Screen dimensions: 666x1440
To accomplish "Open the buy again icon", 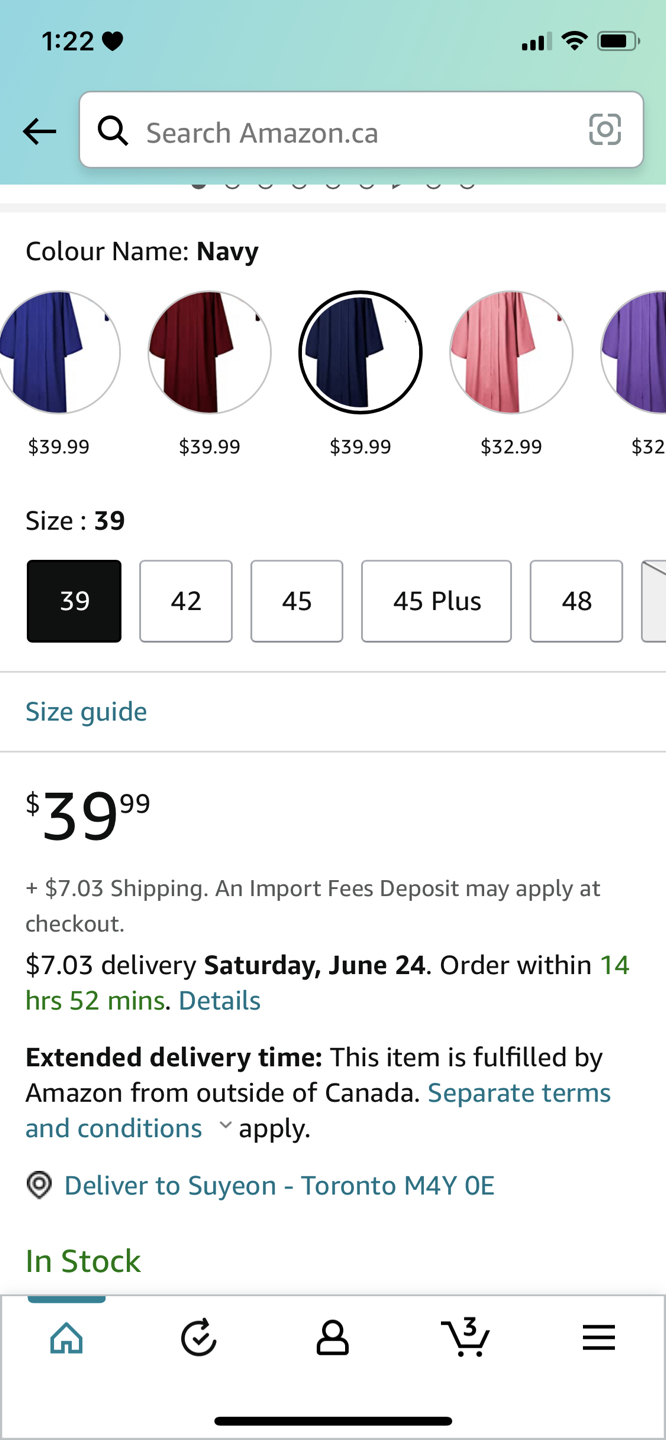I will pyautogui.click(x=199, y=1338).
